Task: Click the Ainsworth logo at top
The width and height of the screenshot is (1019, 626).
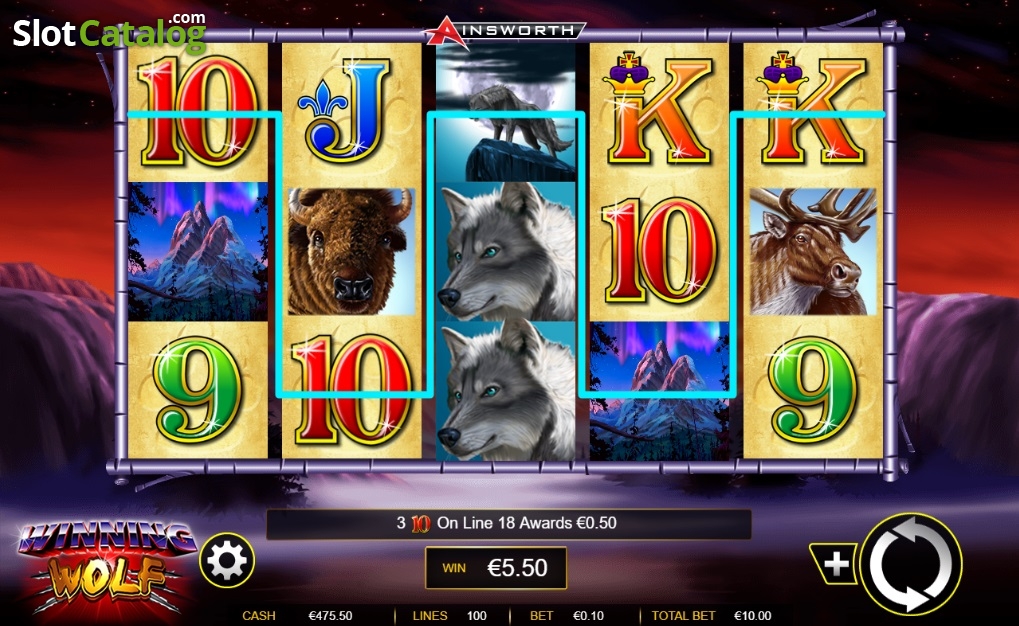Action: 505,31
